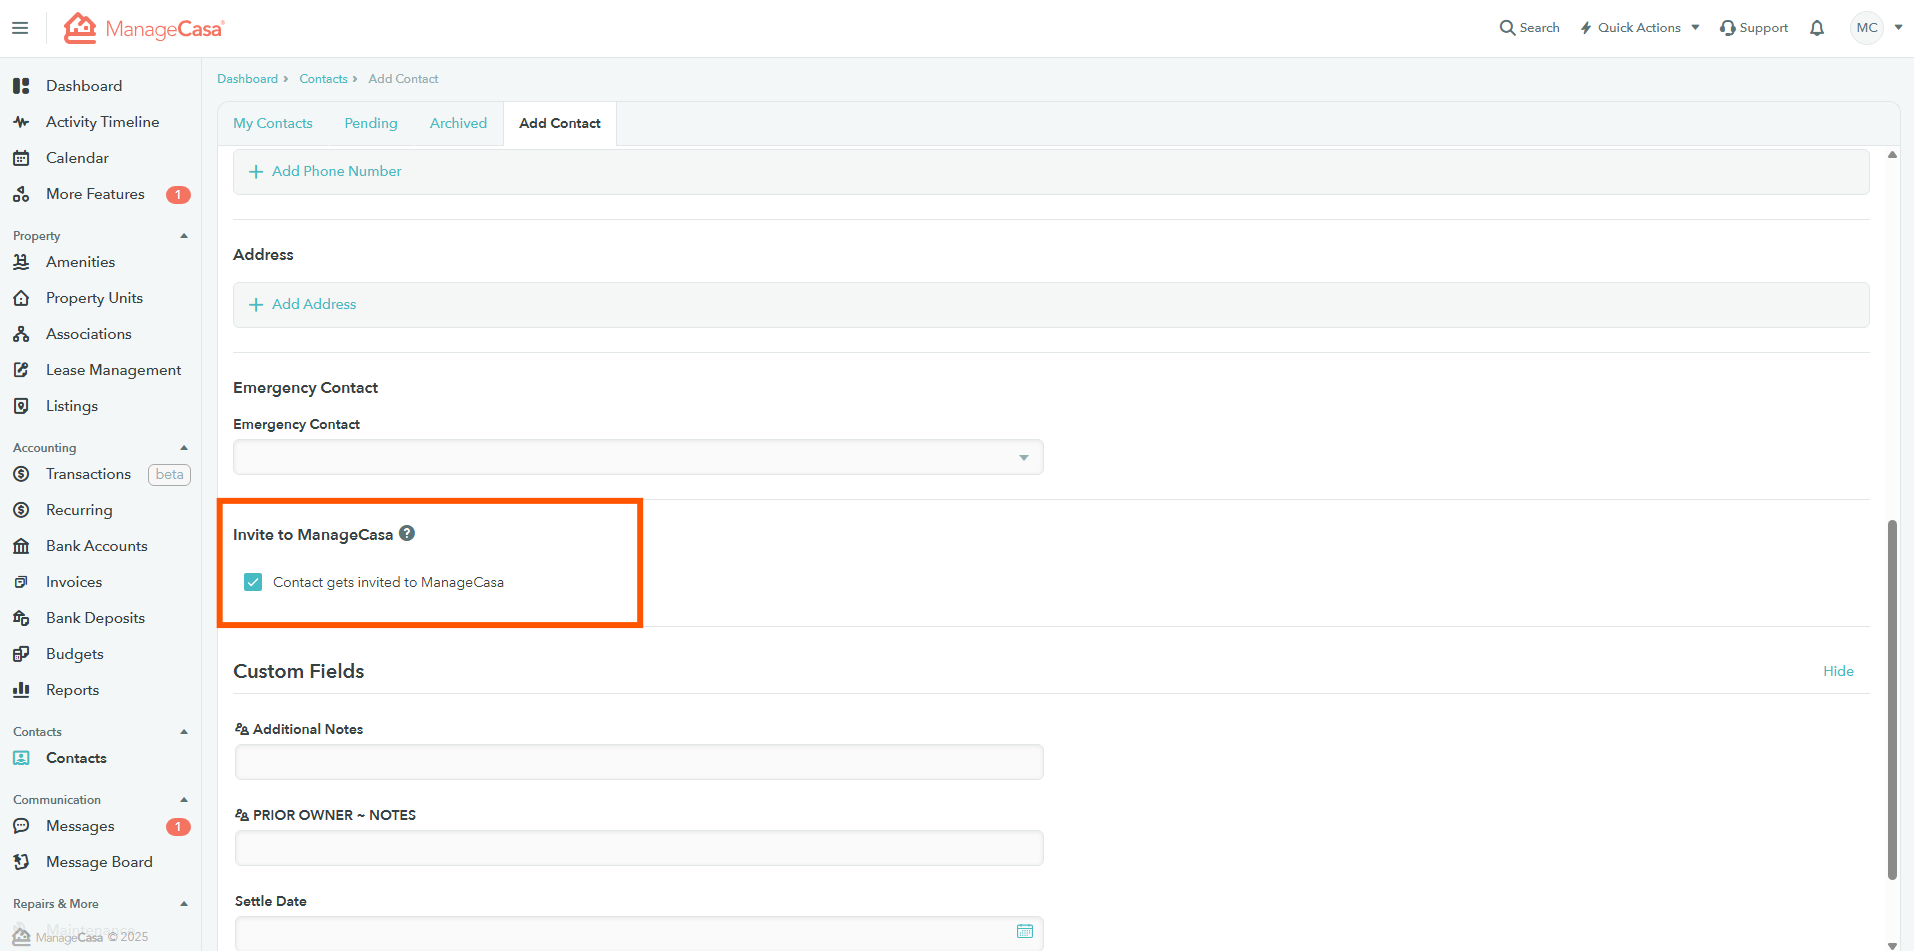1914x951 pixels.
Task: Hide the Custom Fields section
Action: pos(1838,671)
